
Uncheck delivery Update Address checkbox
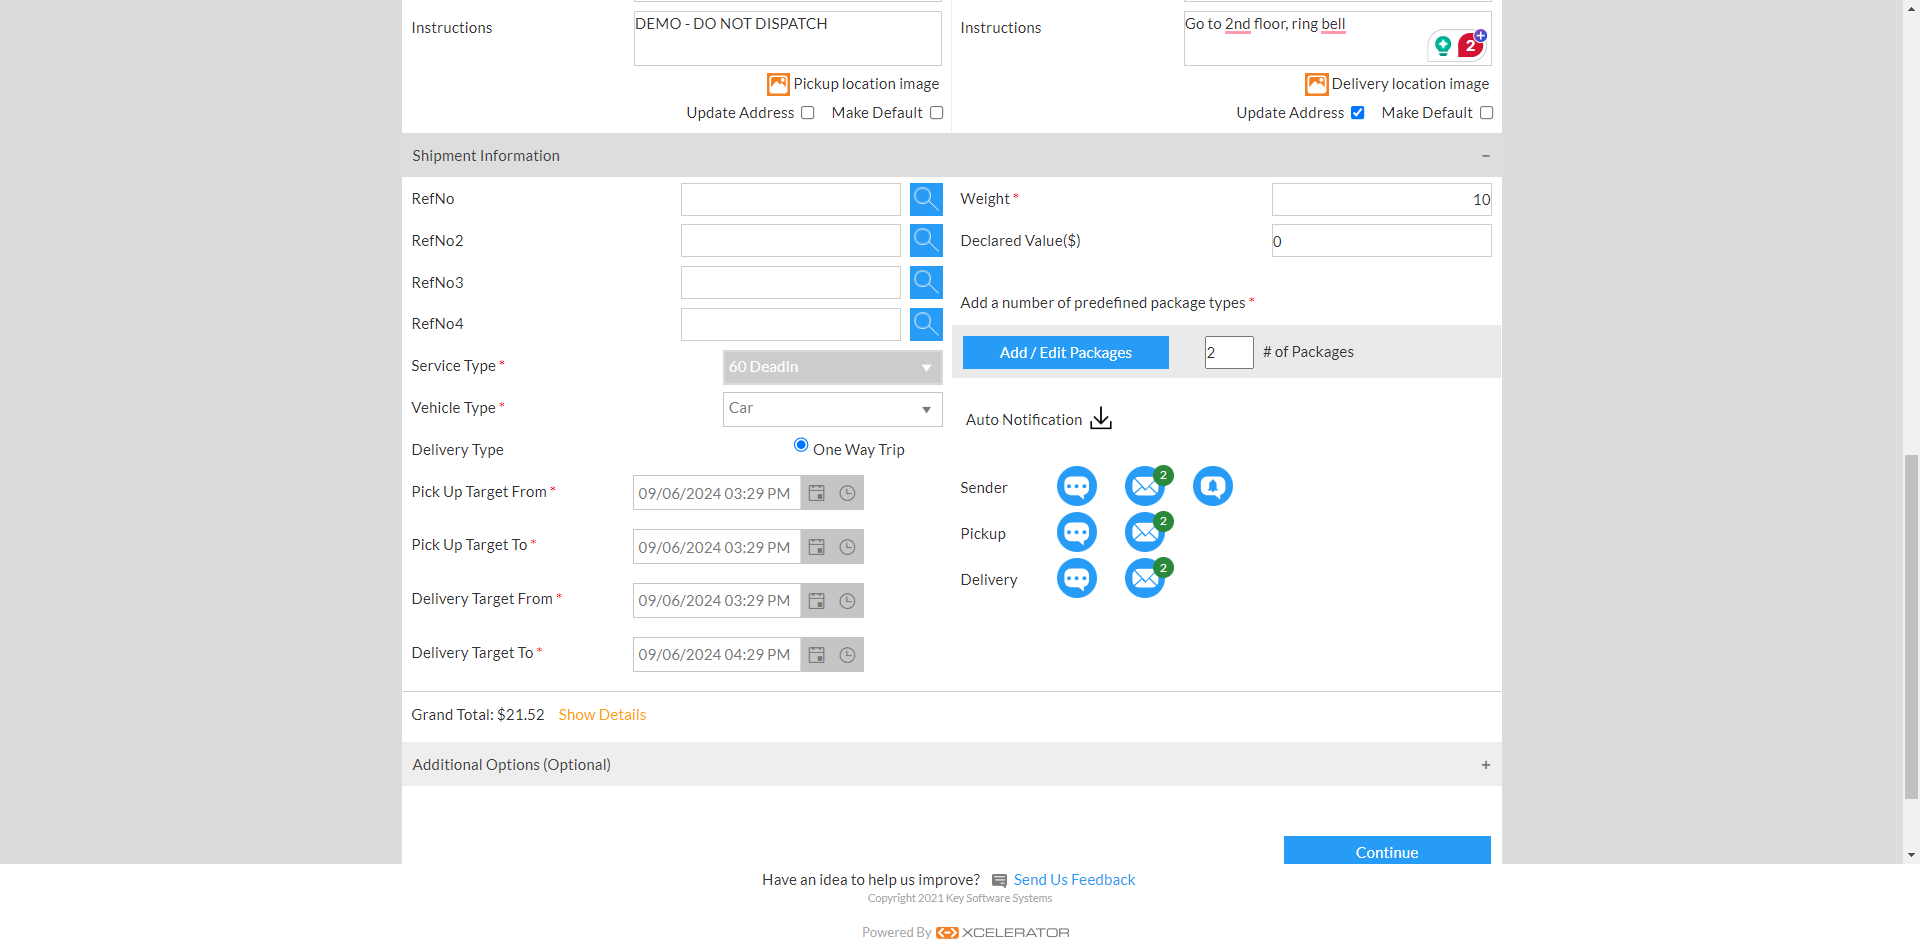(x=1358, y=113)
